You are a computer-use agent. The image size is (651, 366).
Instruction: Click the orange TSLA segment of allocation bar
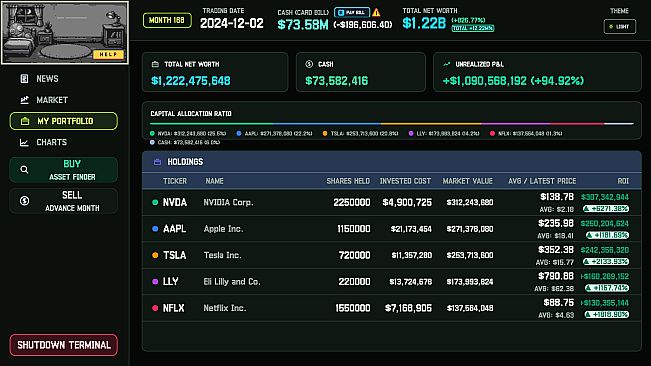click(x=431, y=124)
